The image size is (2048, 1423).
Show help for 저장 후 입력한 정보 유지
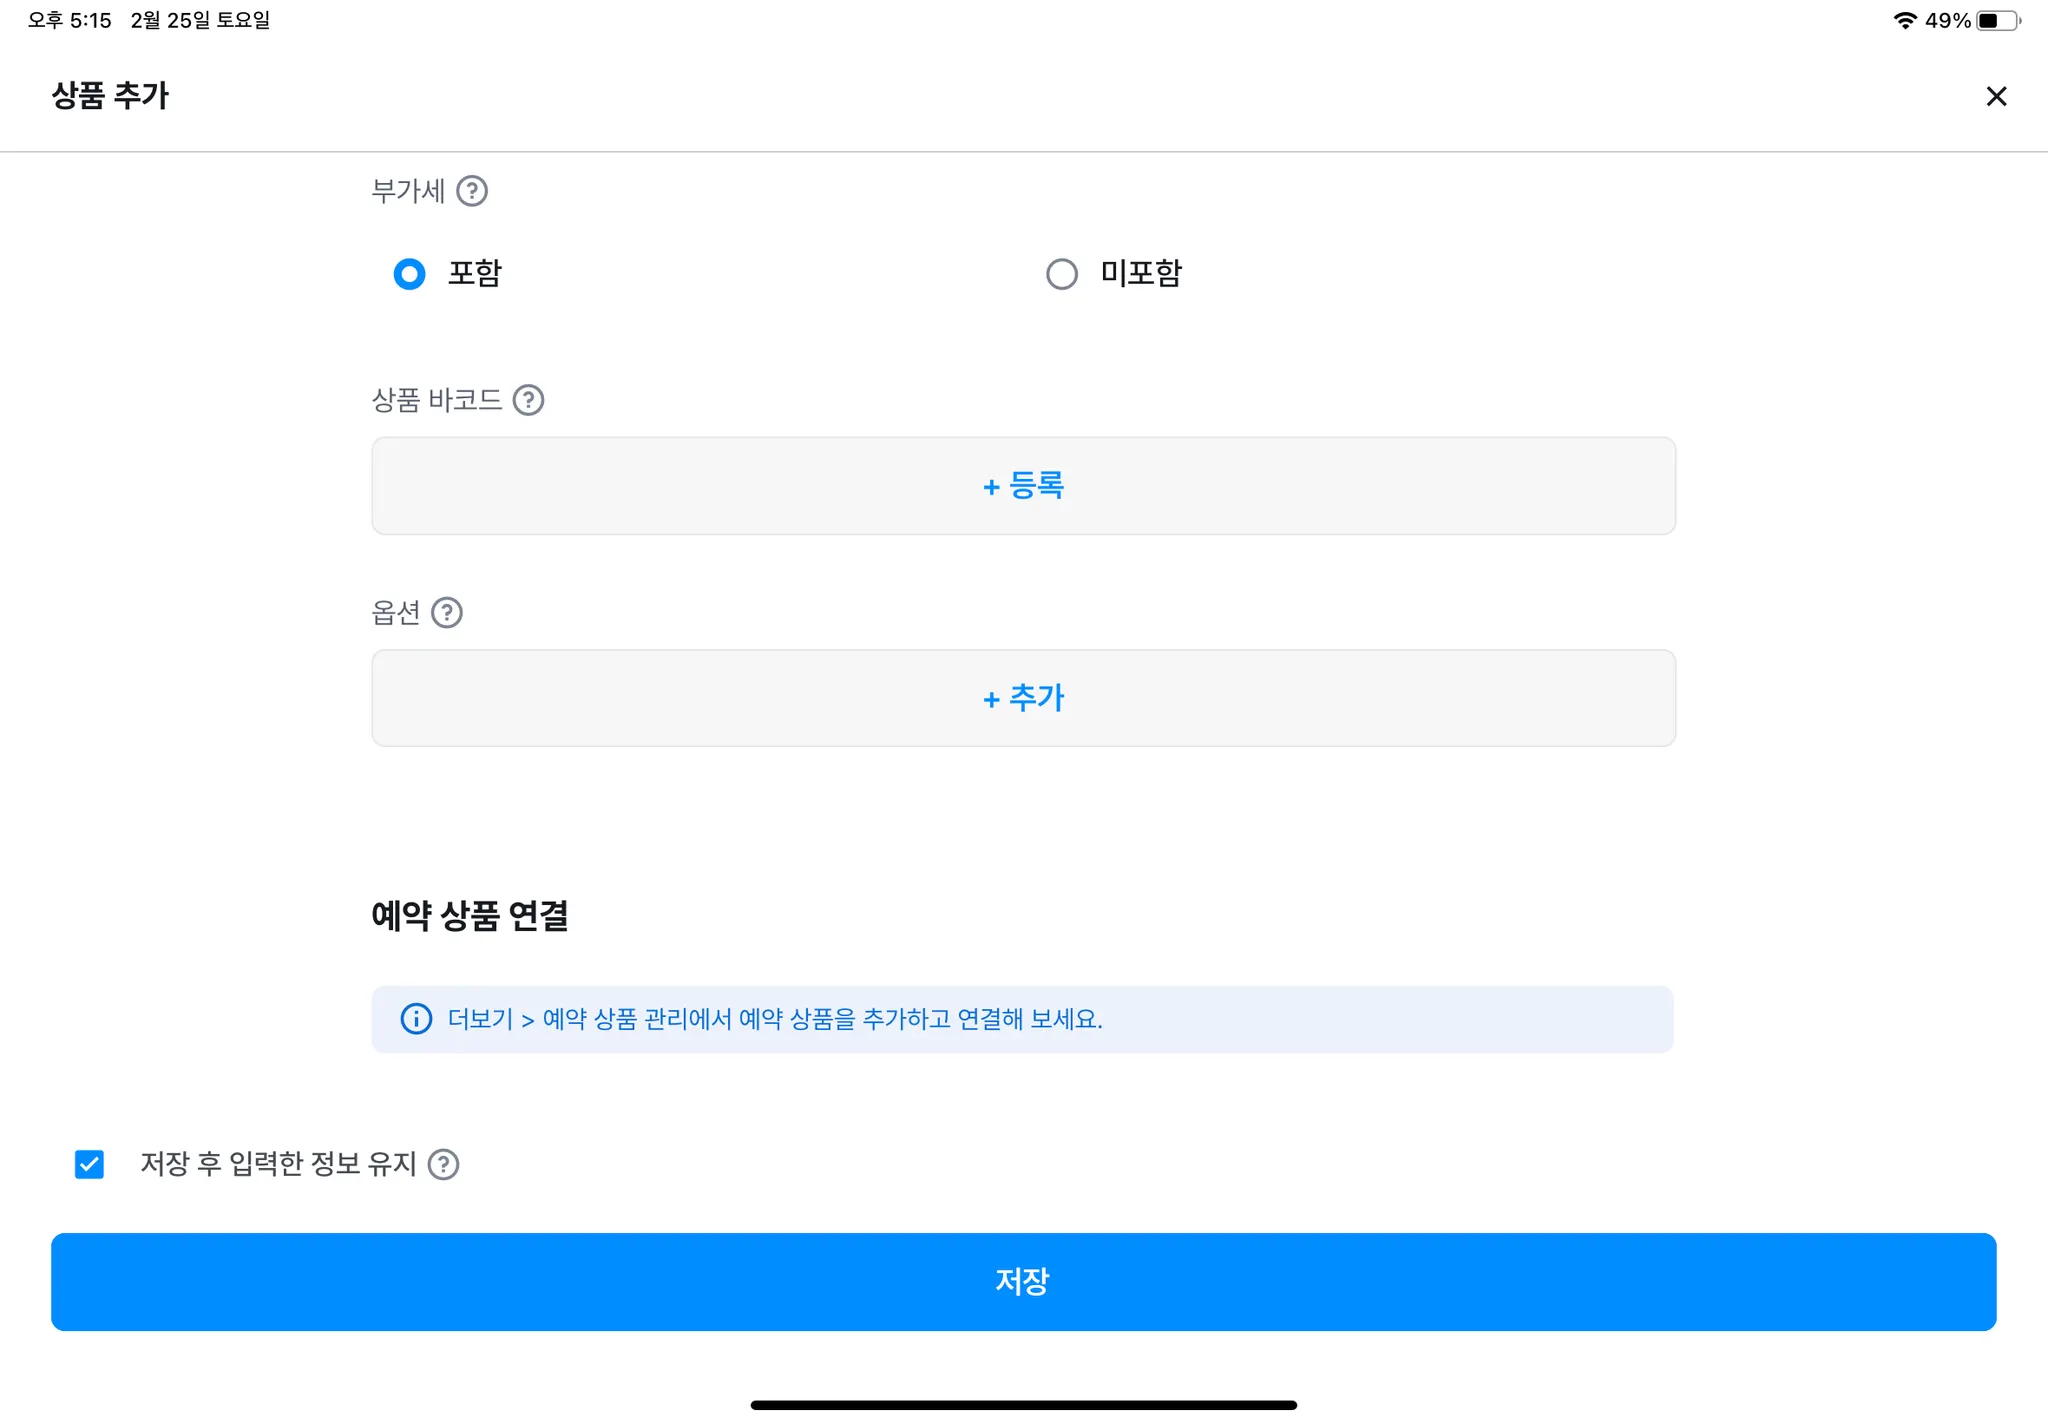coord(443,1164)
